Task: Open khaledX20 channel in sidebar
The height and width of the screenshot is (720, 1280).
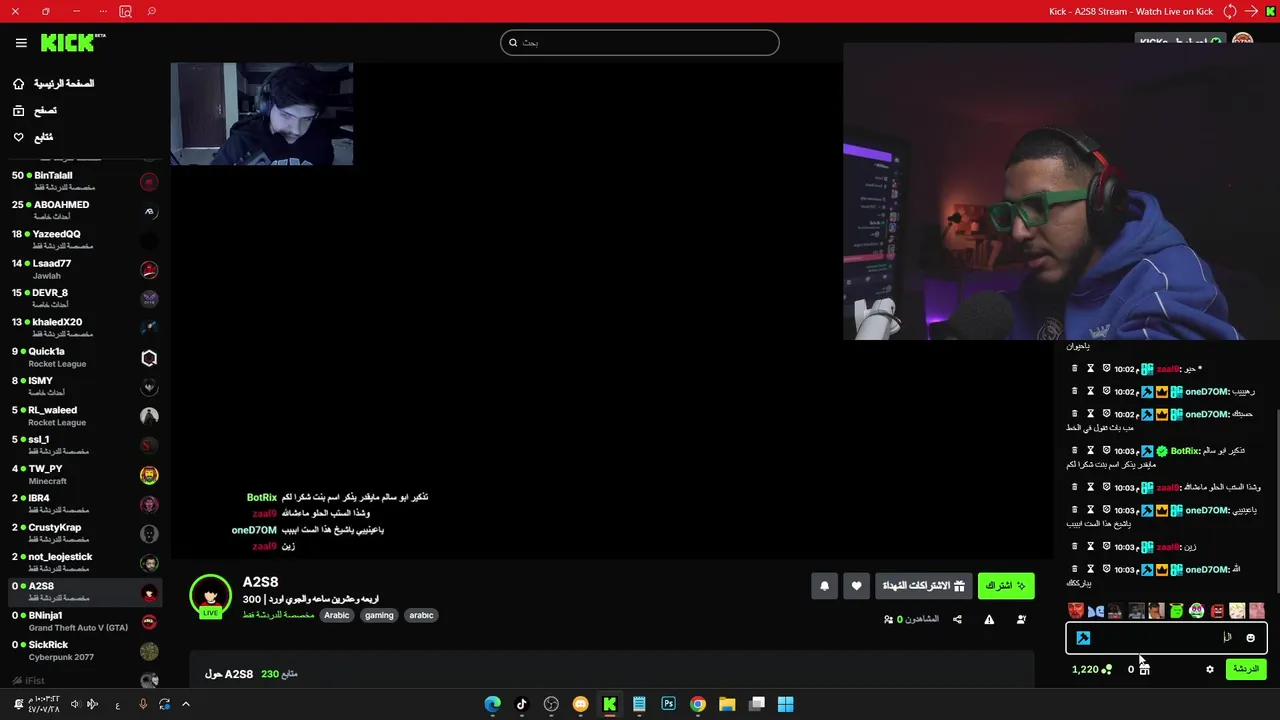Action: pos(84,328)
